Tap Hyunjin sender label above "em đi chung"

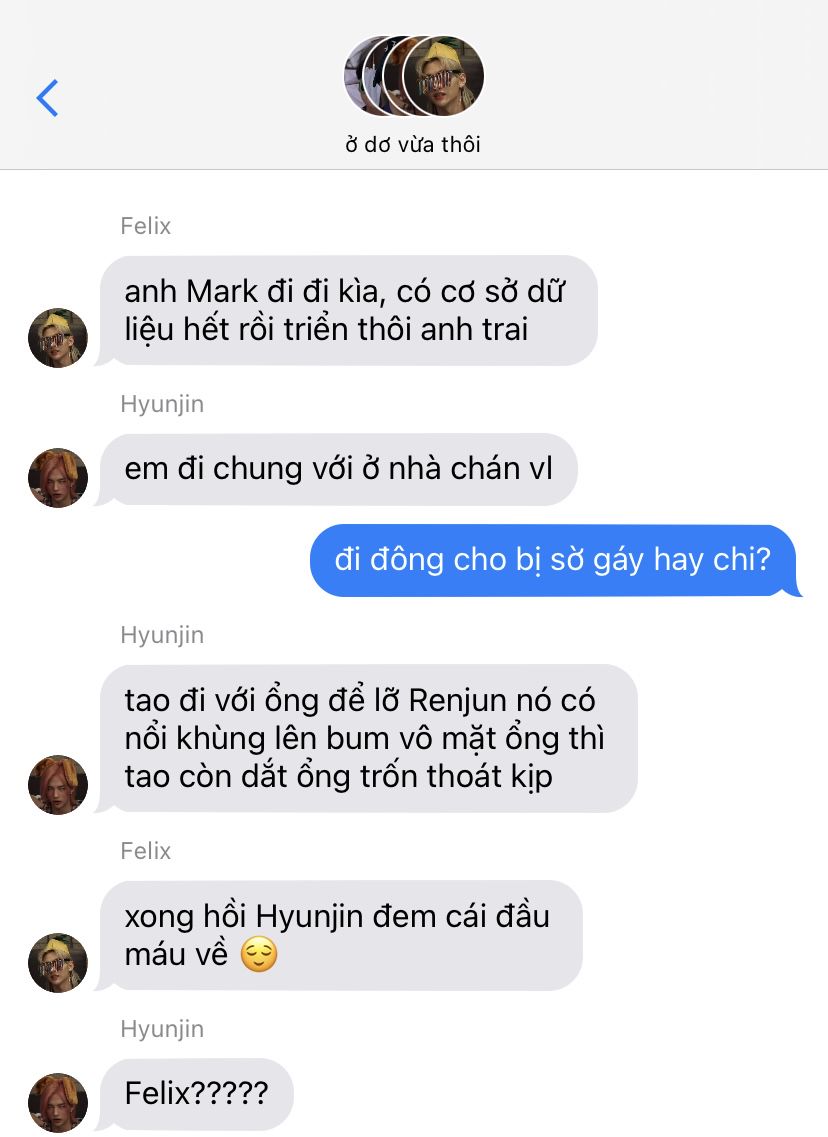162,405
